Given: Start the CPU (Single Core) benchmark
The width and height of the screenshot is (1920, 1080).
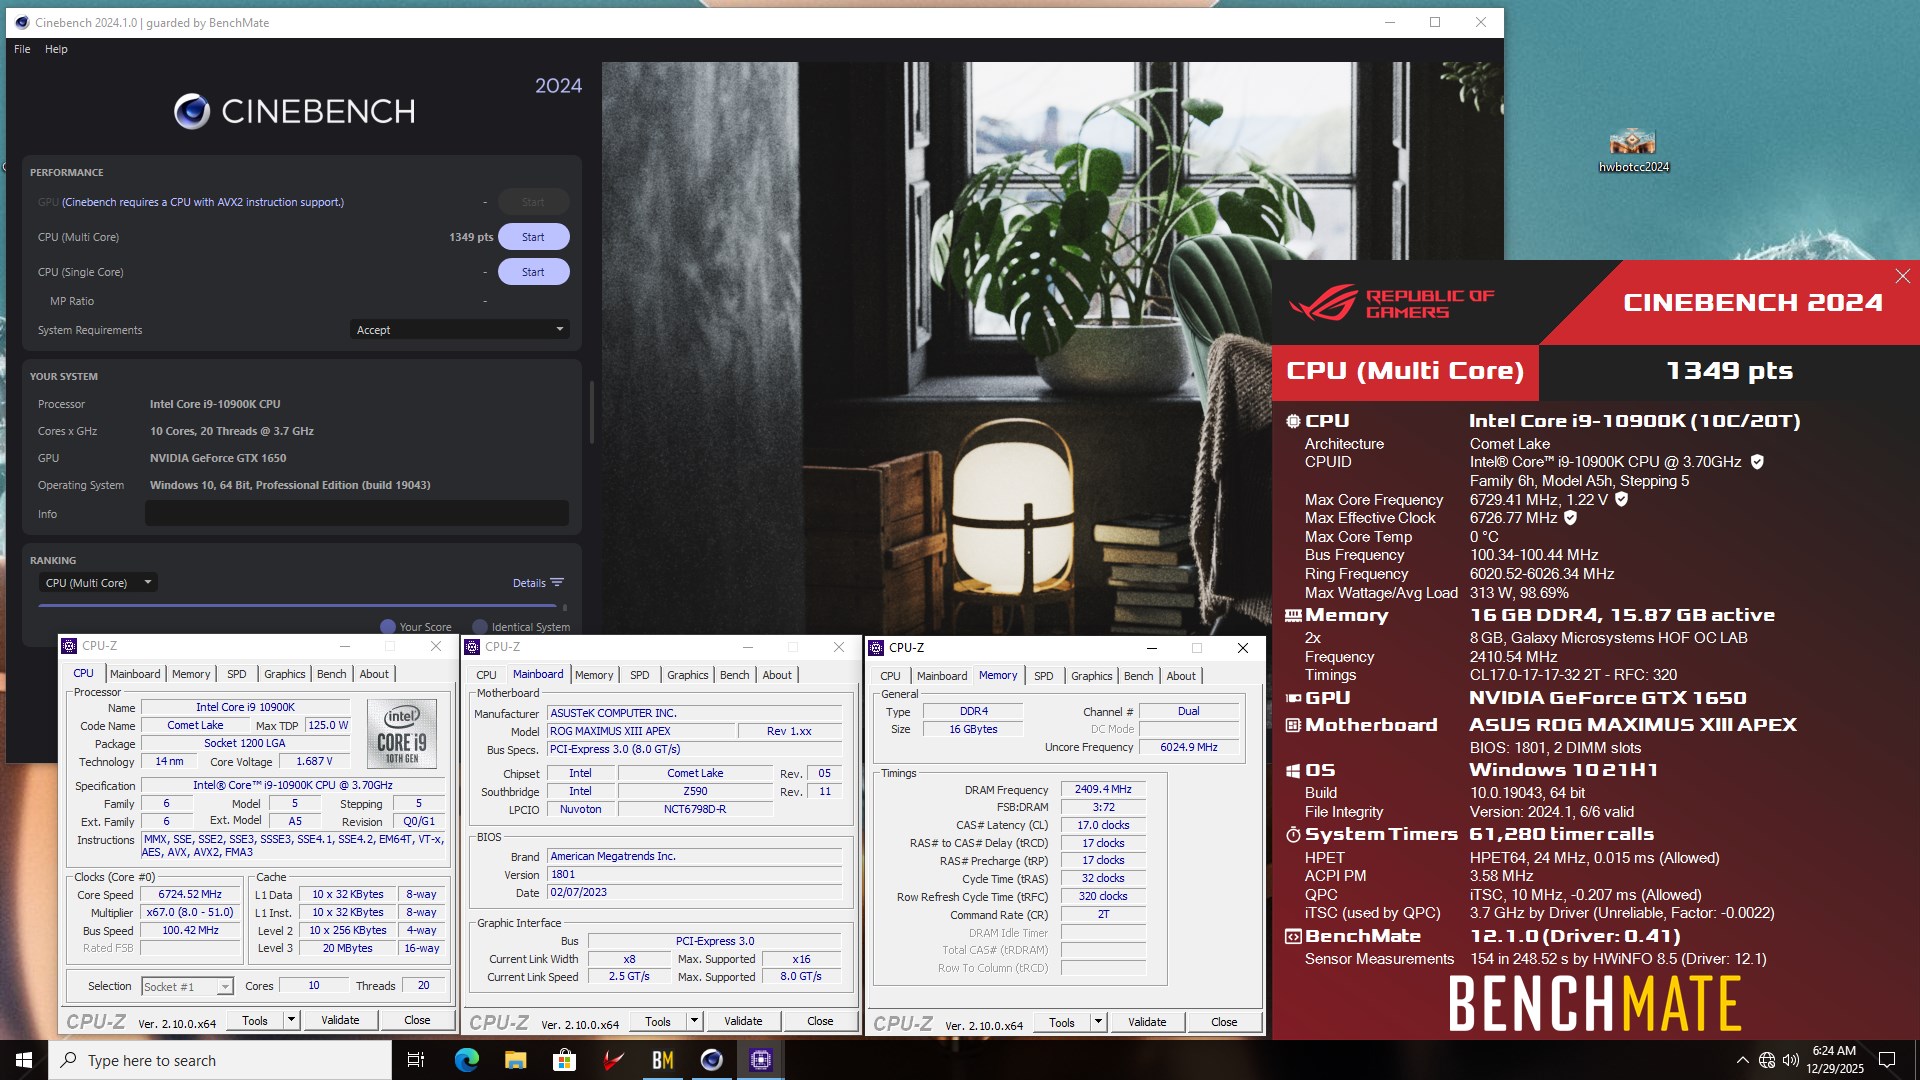Looking at the screenshot, I should (533, 272).
